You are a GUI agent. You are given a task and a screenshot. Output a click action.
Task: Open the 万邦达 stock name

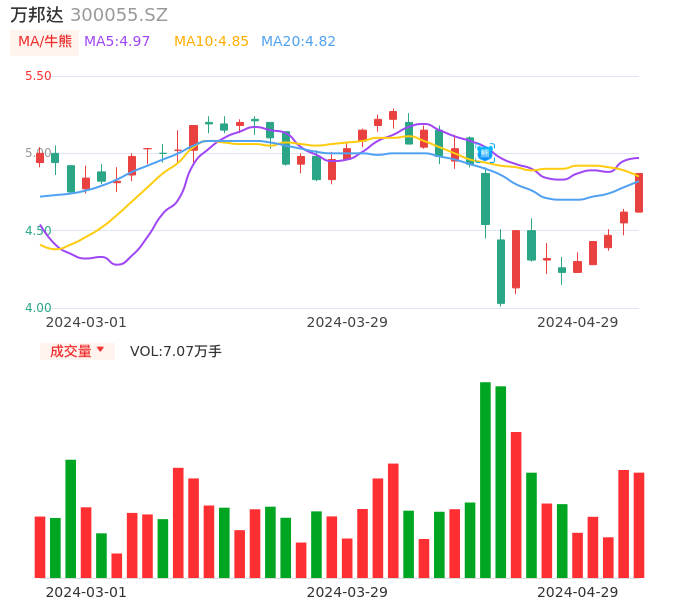point(37,15)
